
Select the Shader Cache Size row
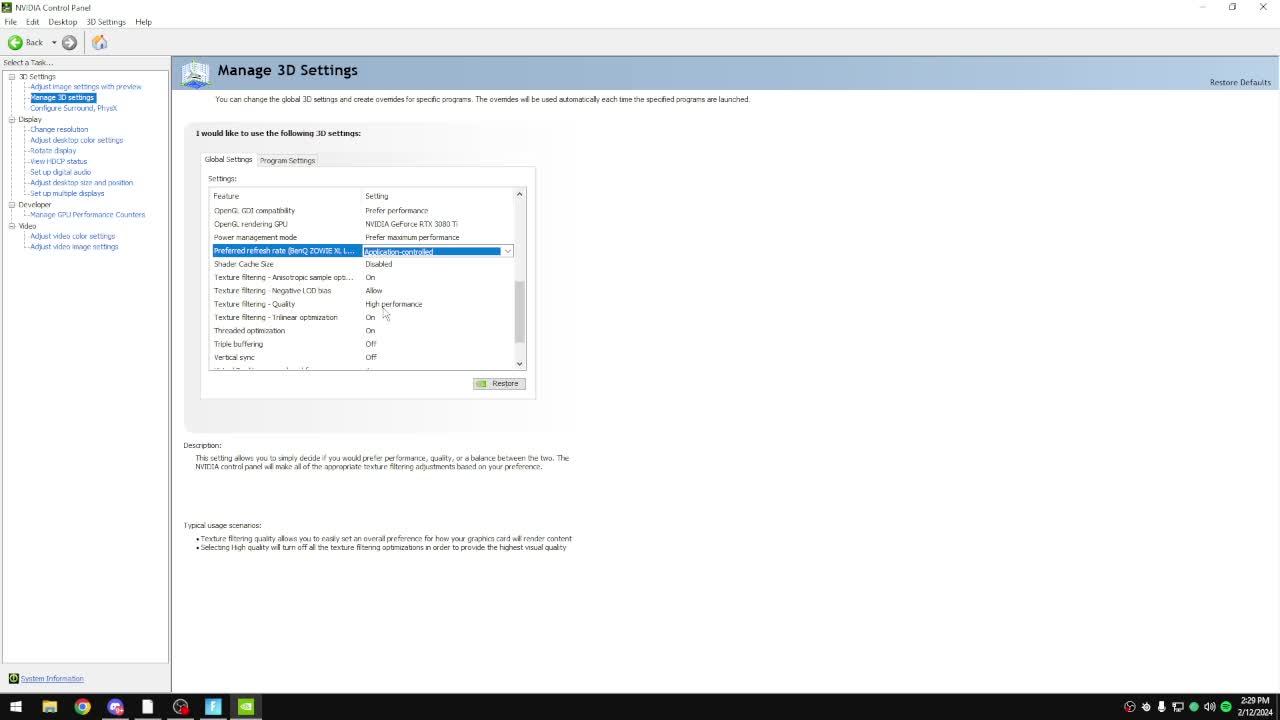click(363, 264)
